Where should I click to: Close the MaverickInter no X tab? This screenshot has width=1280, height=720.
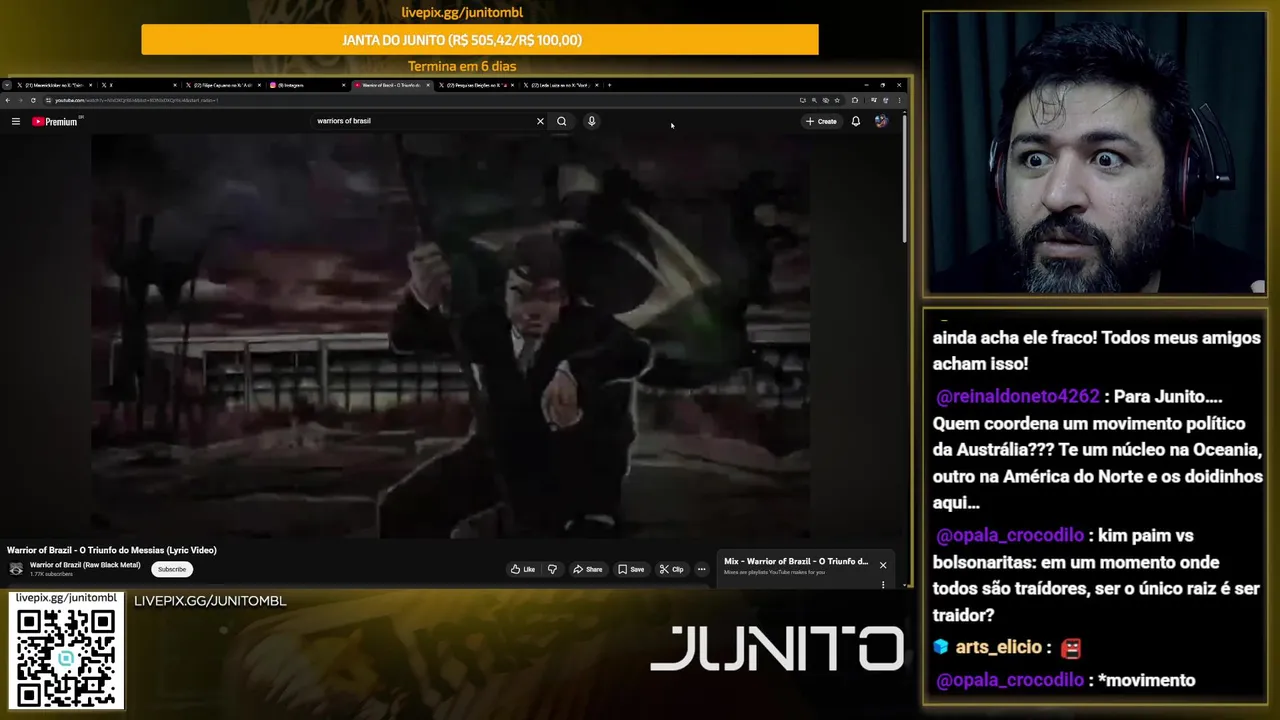pyautogui.click(x=91, y=85)
